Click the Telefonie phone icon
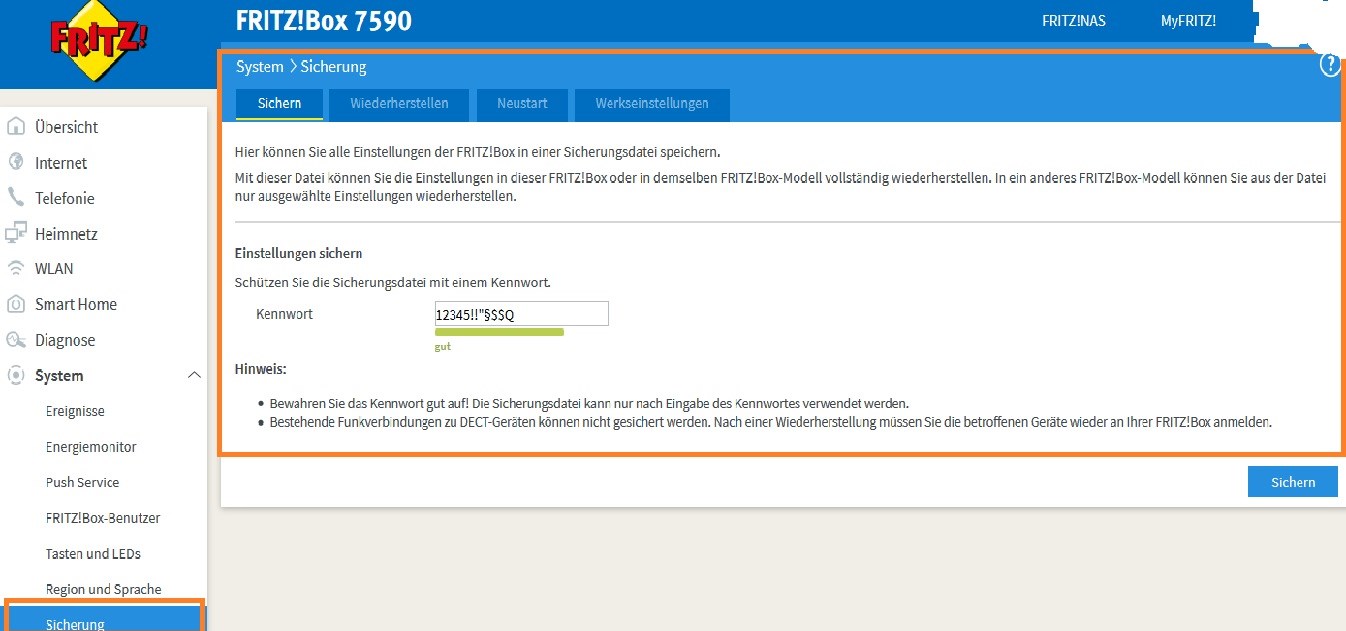 16,197
